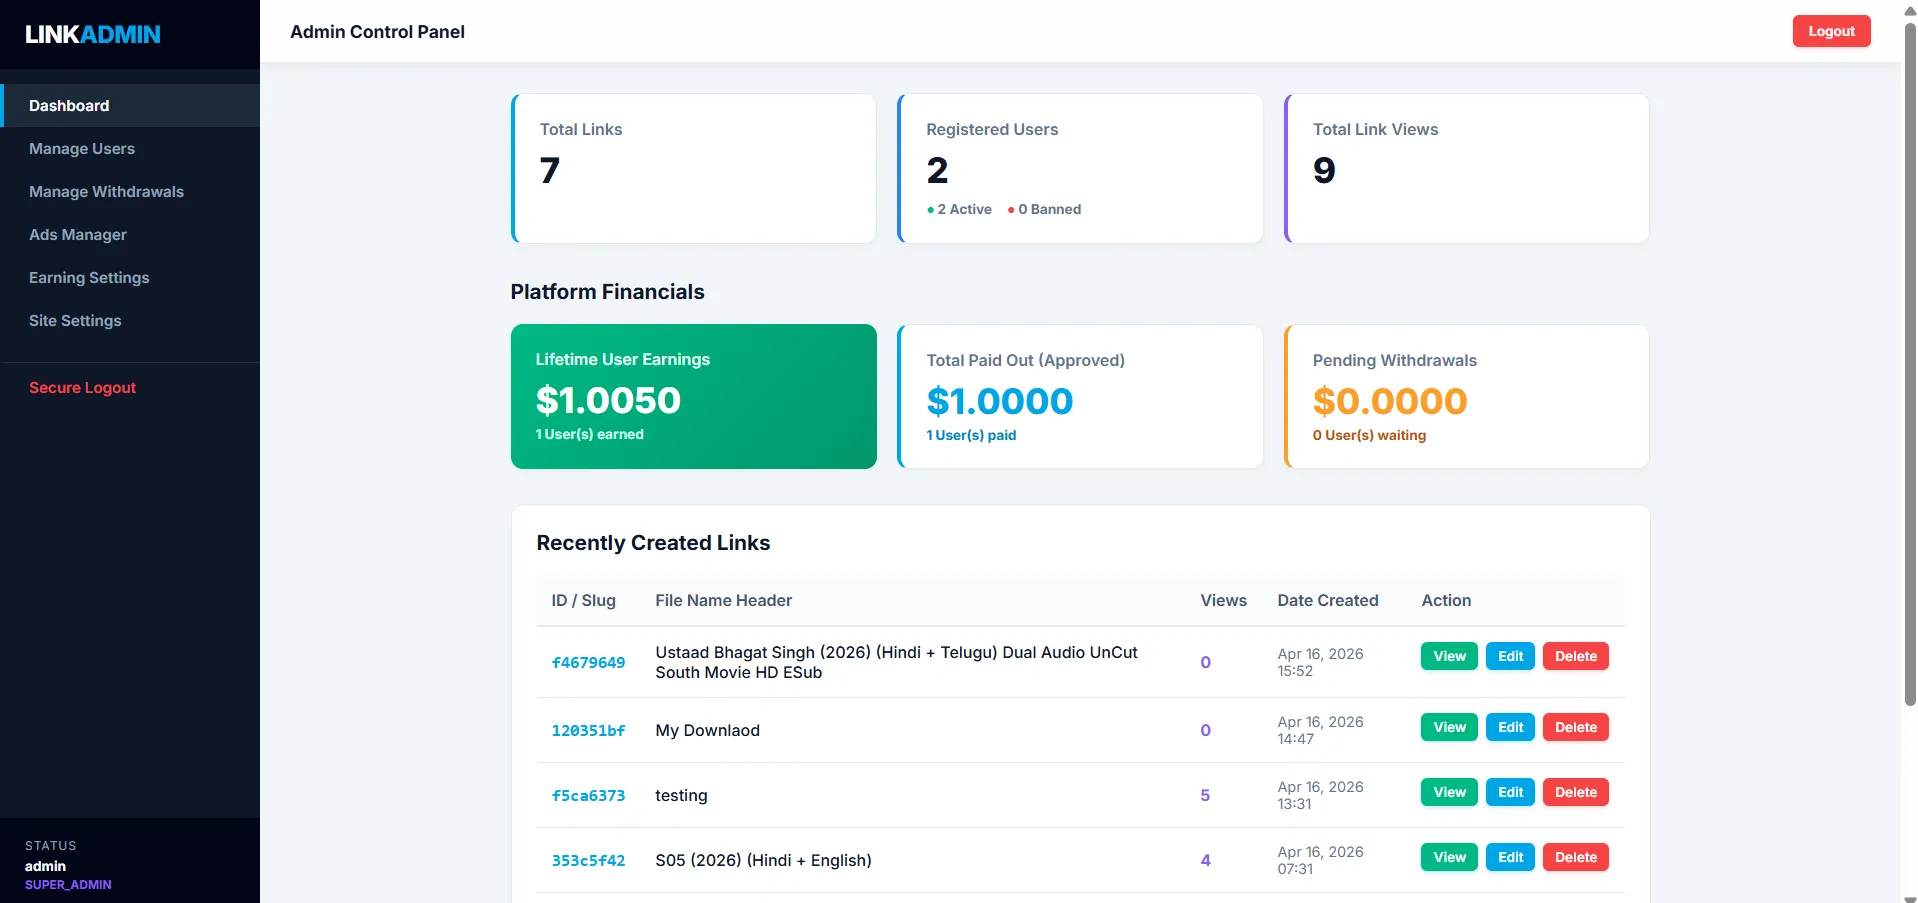Viewport: 1918px width, 903px height.
Task: View the Ustaad Bhagat Singh link
Action: (x=1448, y=657)
